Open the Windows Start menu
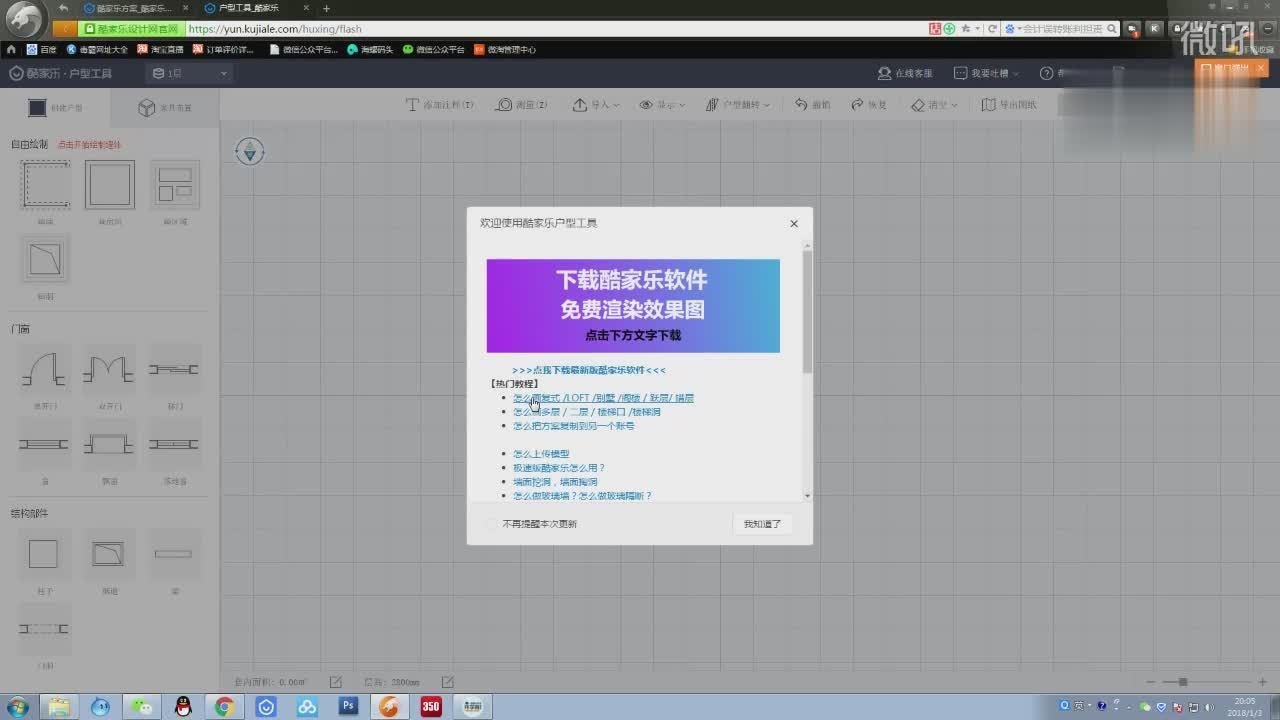The height and width of the screenshot is (720, 1280). [18, 707]
